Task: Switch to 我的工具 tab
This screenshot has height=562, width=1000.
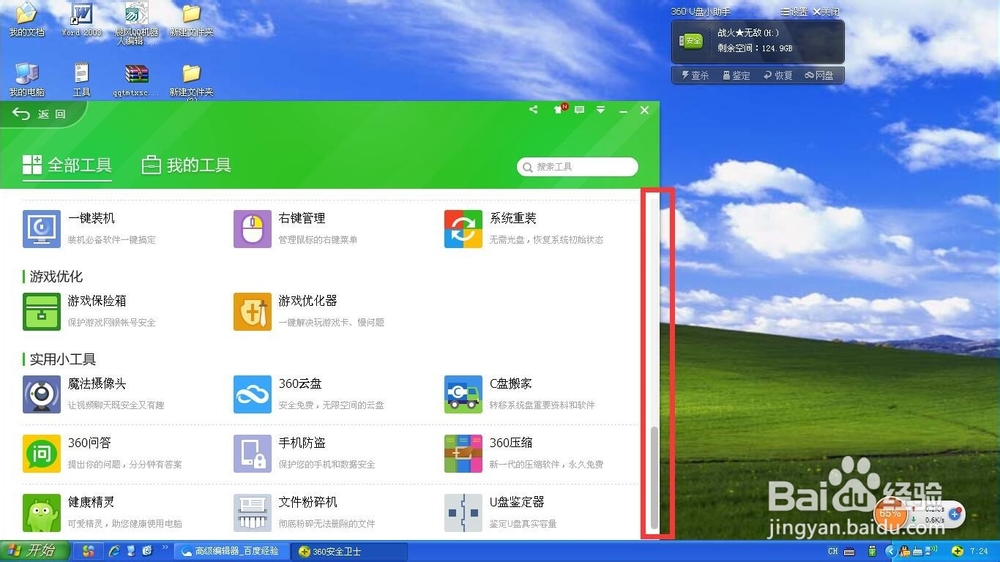Action: (x=186, y=165)
